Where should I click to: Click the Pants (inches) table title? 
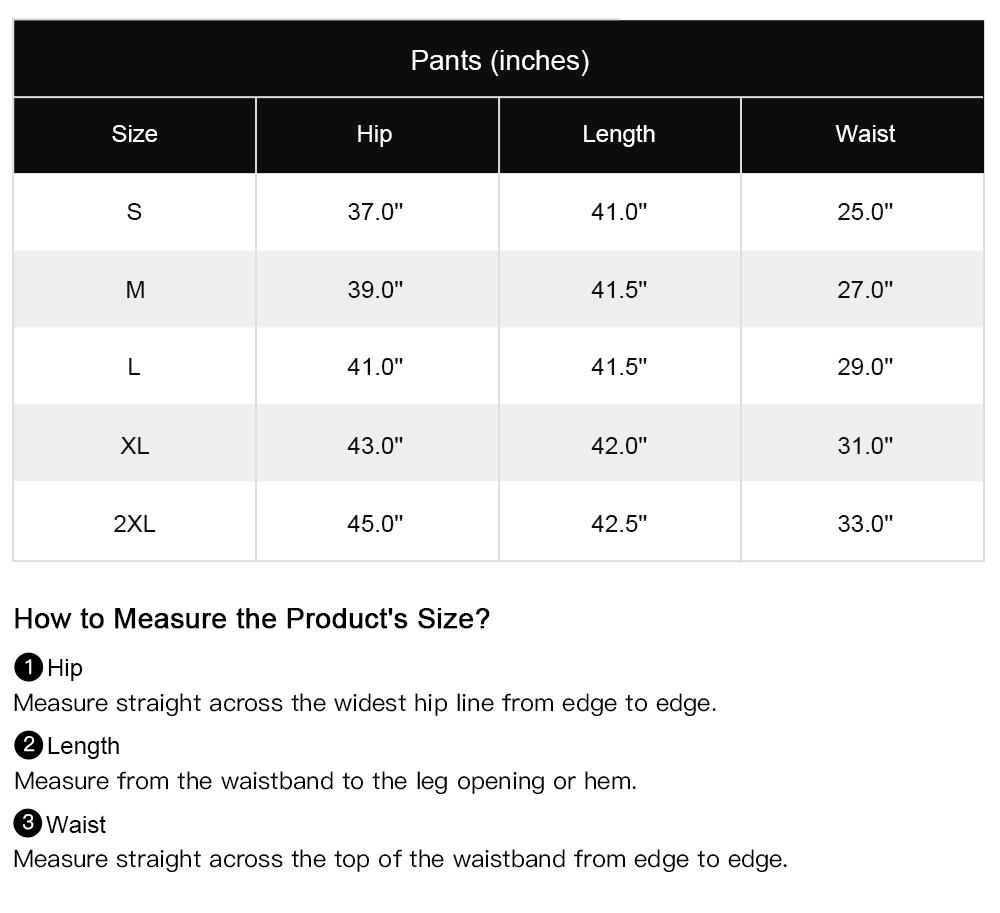pos(499,60)
